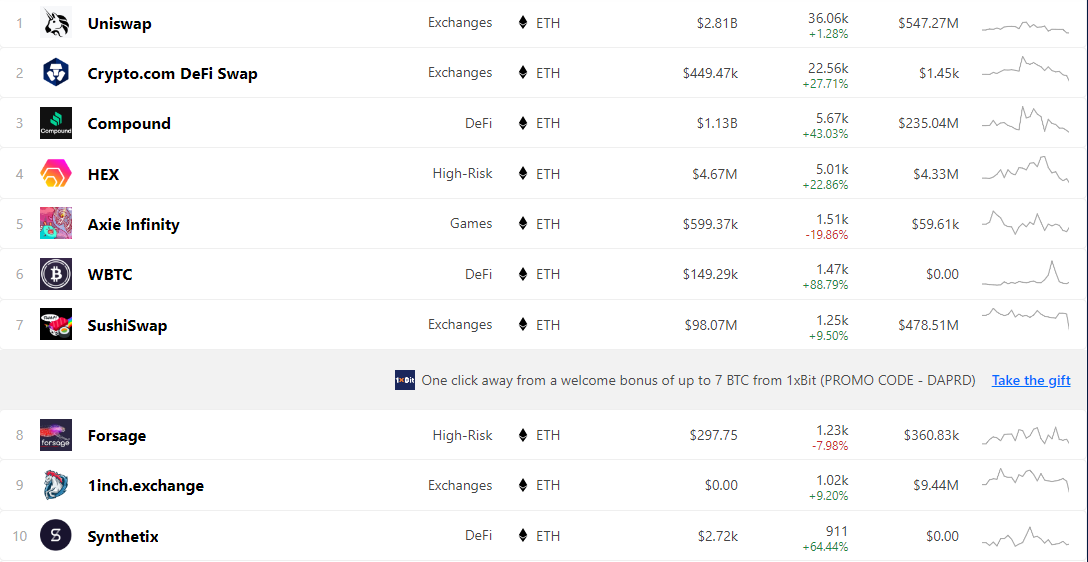
Task: Click the Forsage logo icon
Action: tap(56, 436)
